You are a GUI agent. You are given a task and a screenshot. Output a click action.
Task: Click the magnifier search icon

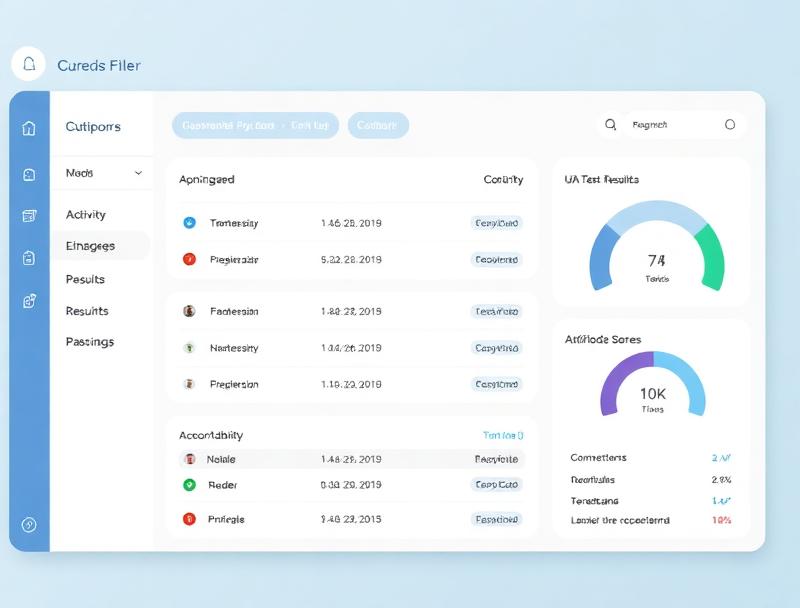point(610,124)
